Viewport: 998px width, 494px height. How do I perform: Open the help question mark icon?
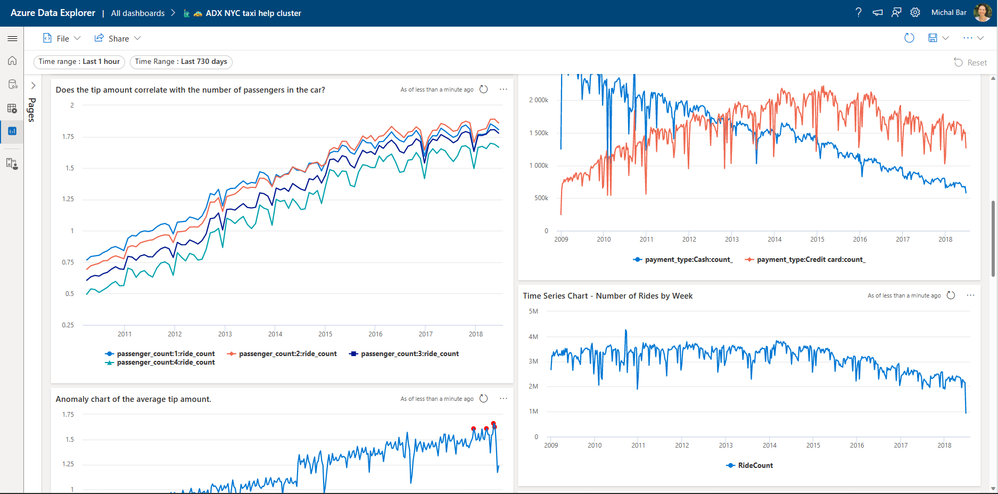coord(859,13)
